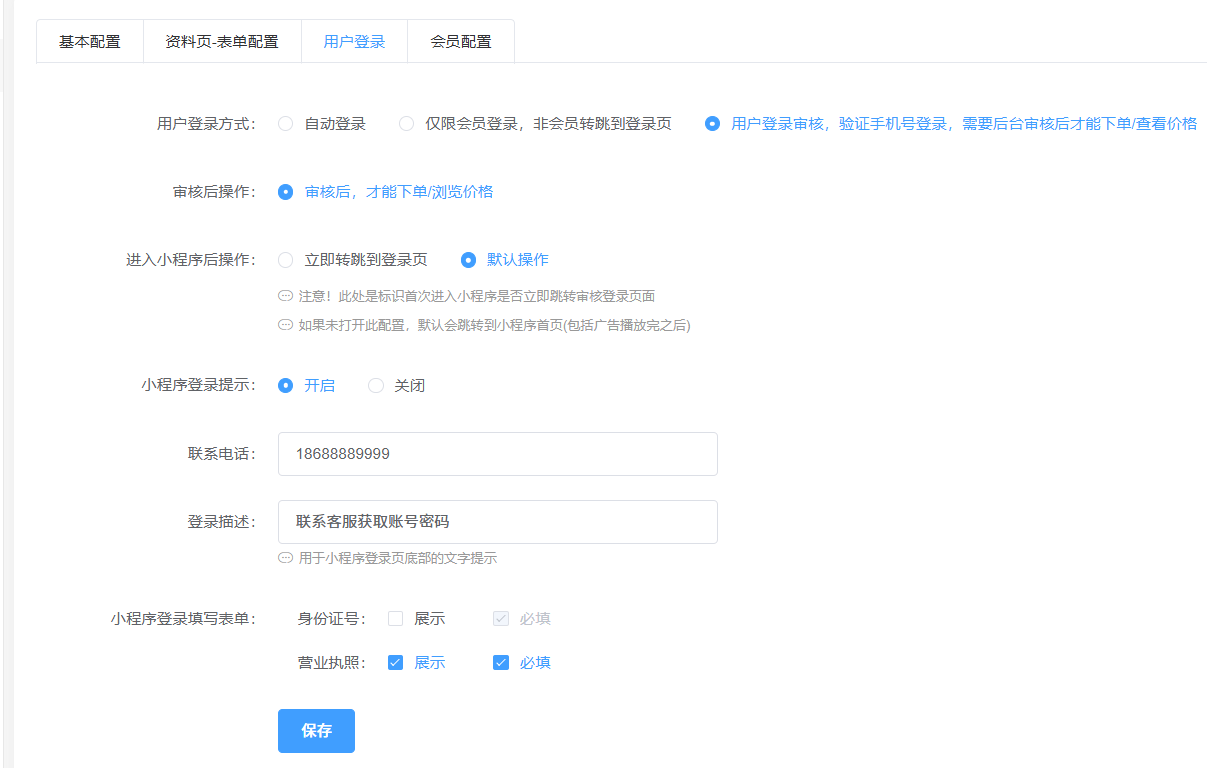1207x768 pixels.
Task: Open the 资料页-表单配置 tab
Action: [x=221, y=42]
